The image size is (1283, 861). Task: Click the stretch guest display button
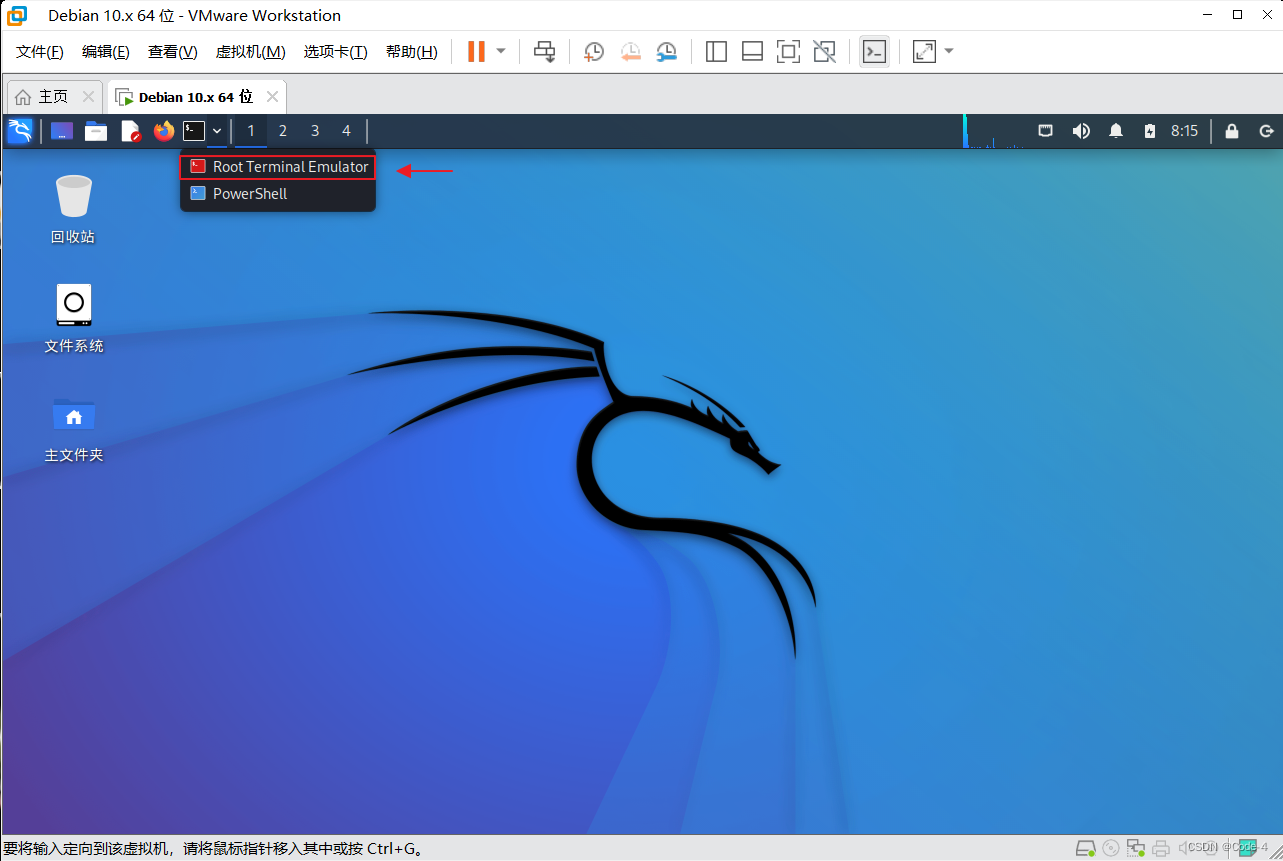point(924,51)
